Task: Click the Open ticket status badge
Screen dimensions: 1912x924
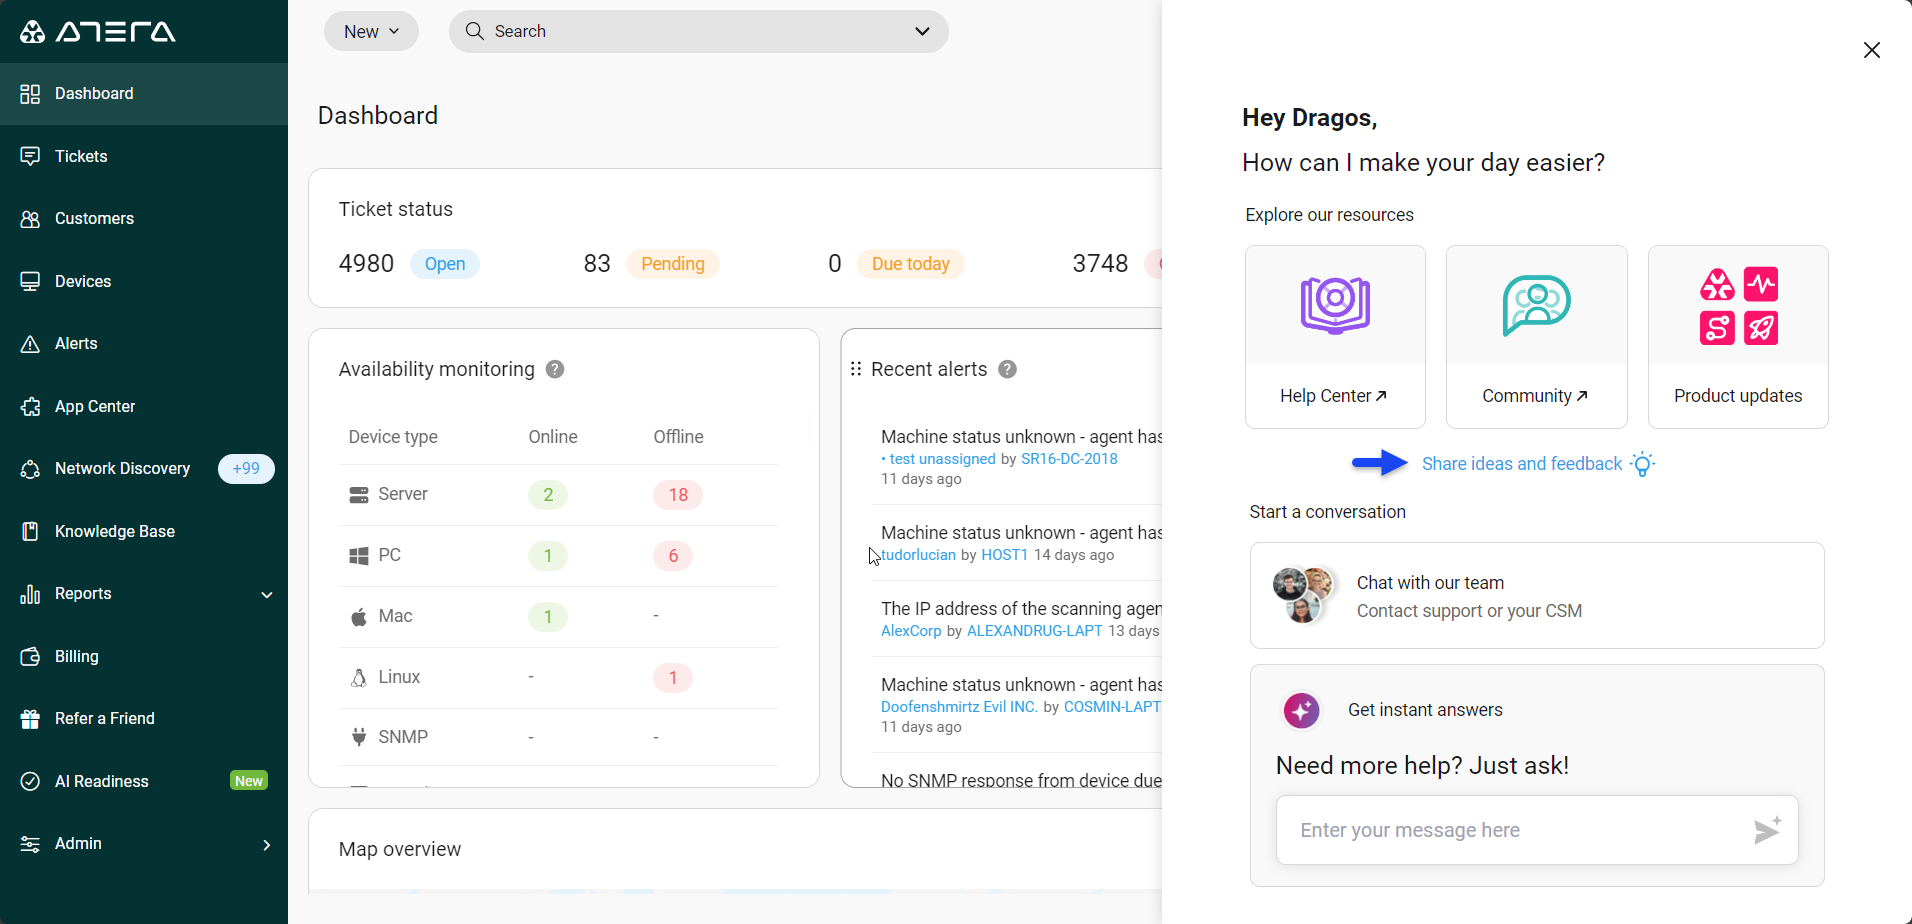Action: (x=445, y=264)
